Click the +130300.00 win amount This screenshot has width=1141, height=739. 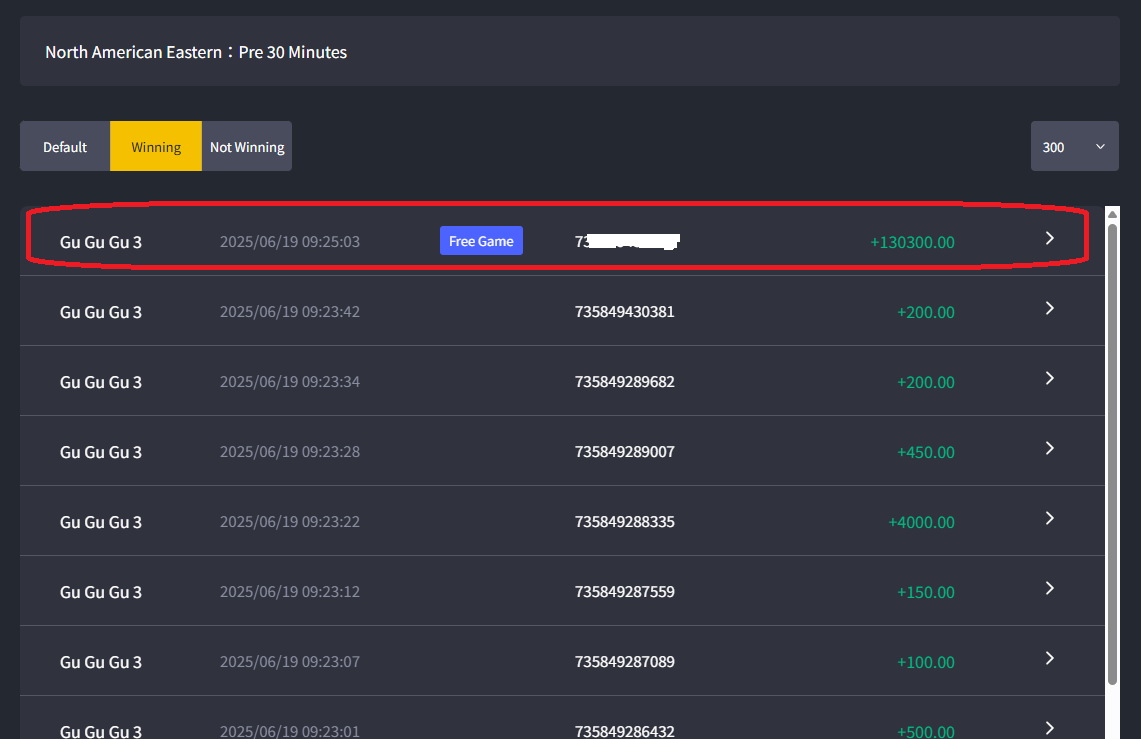[x=913, y=242]
